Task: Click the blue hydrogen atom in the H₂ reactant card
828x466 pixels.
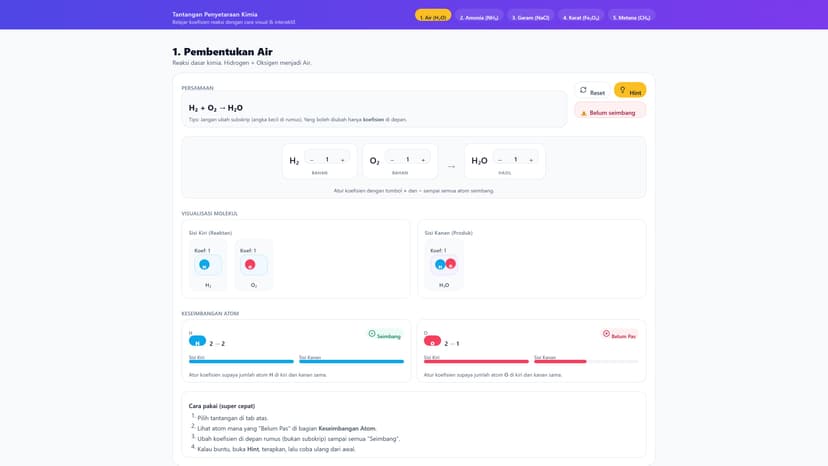Action: pos(204,265)
